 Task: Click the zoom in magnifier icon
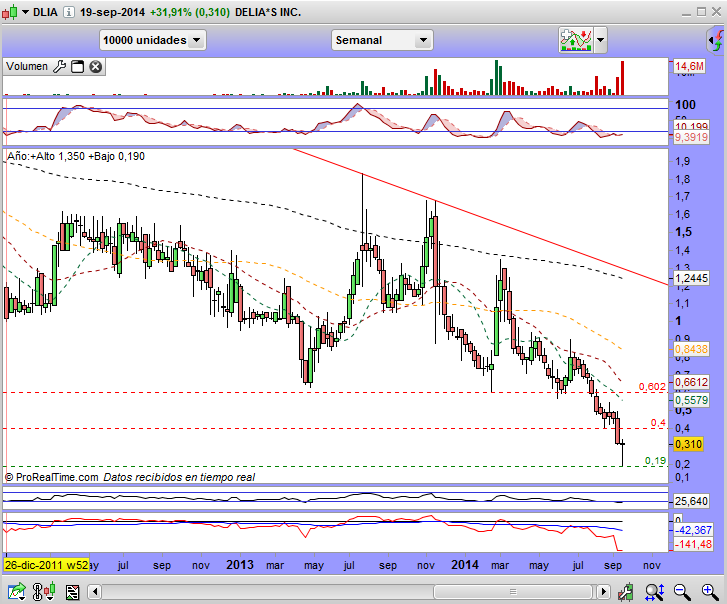tap(710, 592)
